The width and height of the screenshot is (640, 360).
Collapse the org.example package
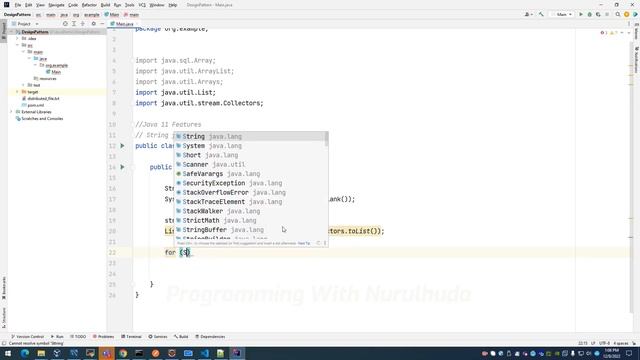click(x=36, y=65)
